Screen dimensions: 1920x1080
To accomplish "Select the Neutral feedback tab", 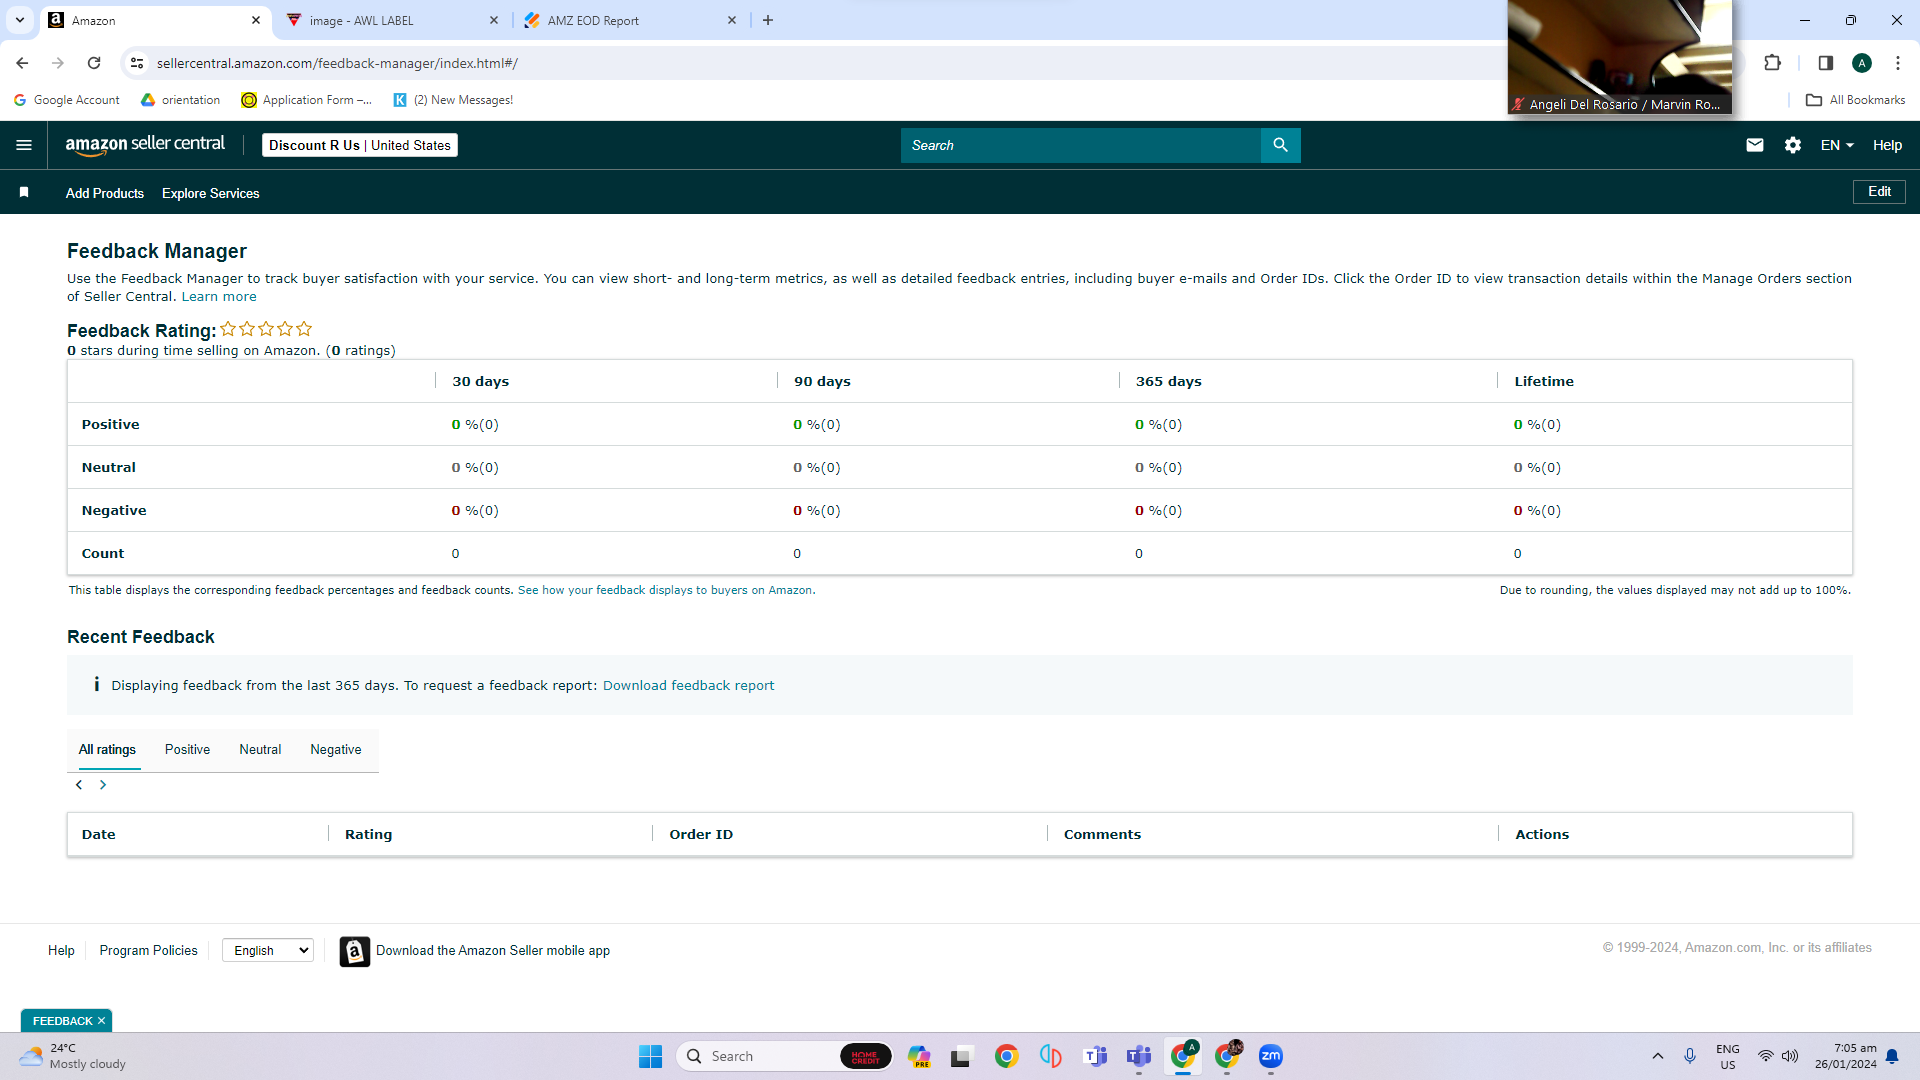I will click(260, 750).
